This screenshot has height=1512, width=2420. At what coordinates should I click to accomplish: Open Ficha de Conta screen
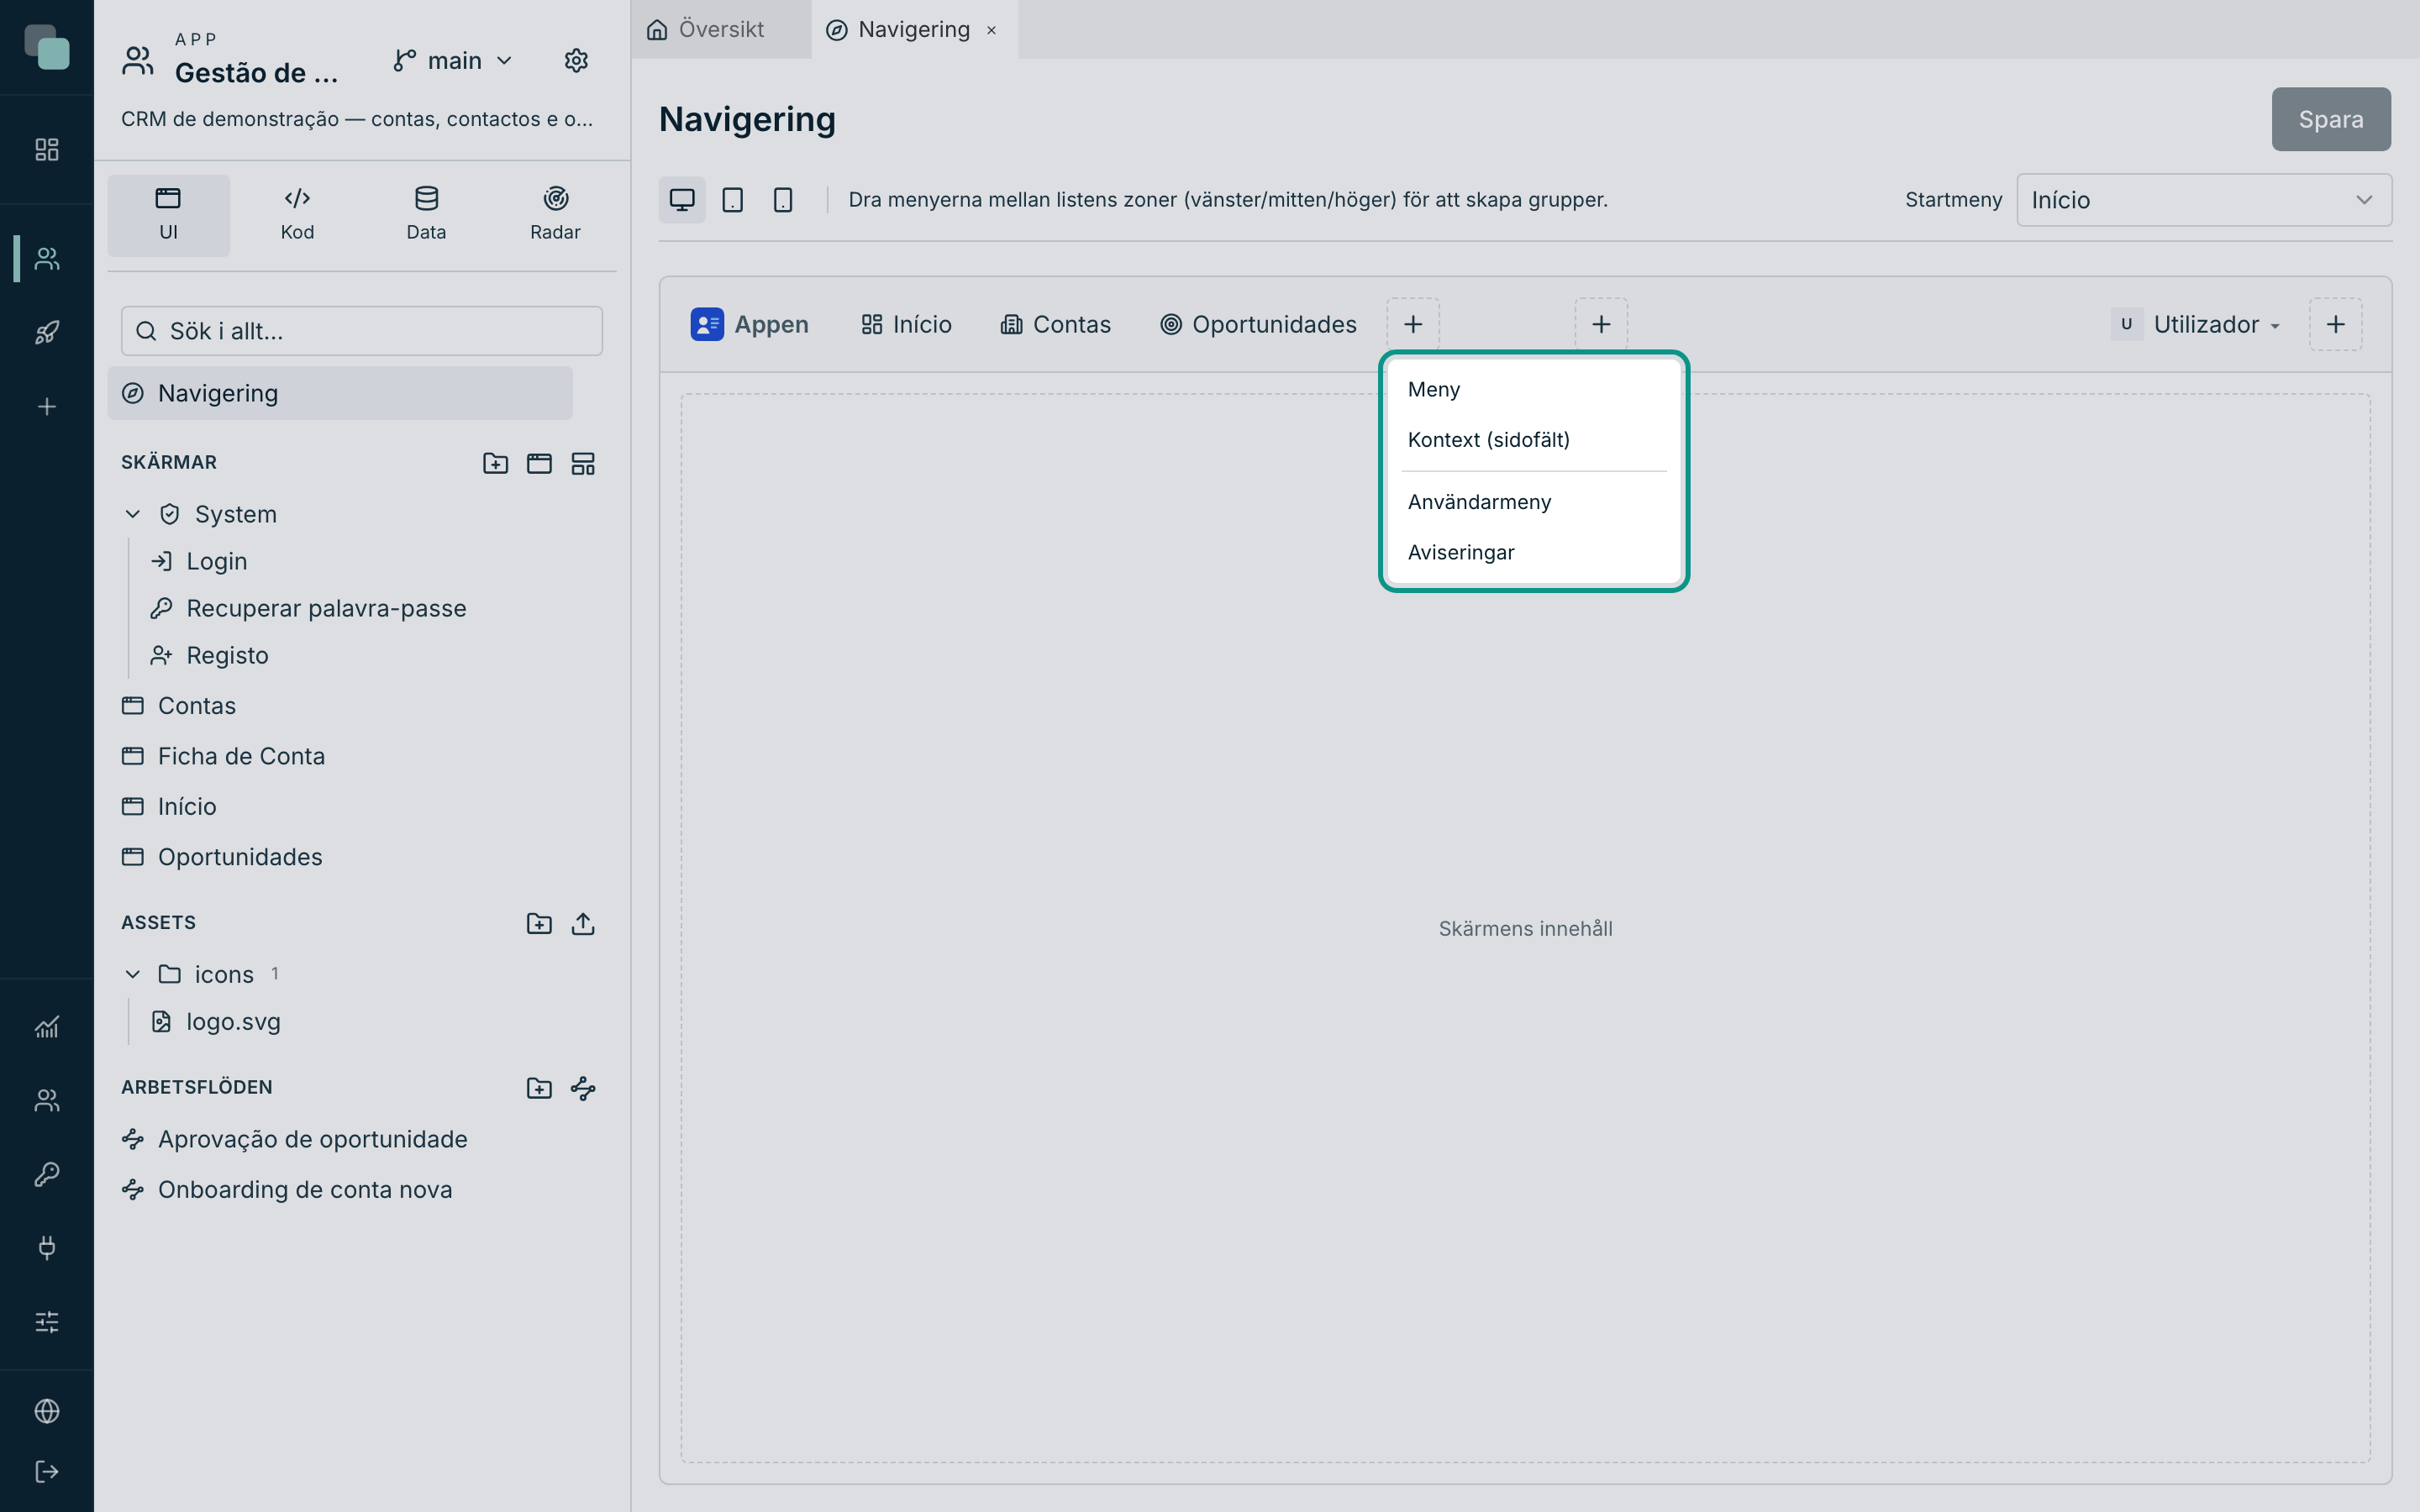click(224, 756)
